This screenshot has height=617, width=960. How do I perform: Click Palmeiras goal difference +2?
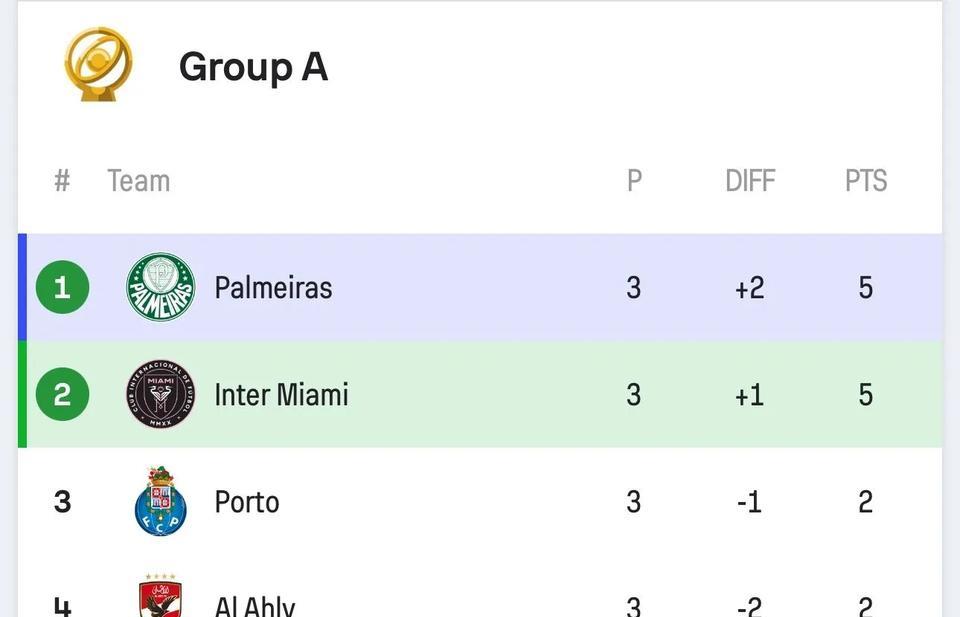click(750, 288)
